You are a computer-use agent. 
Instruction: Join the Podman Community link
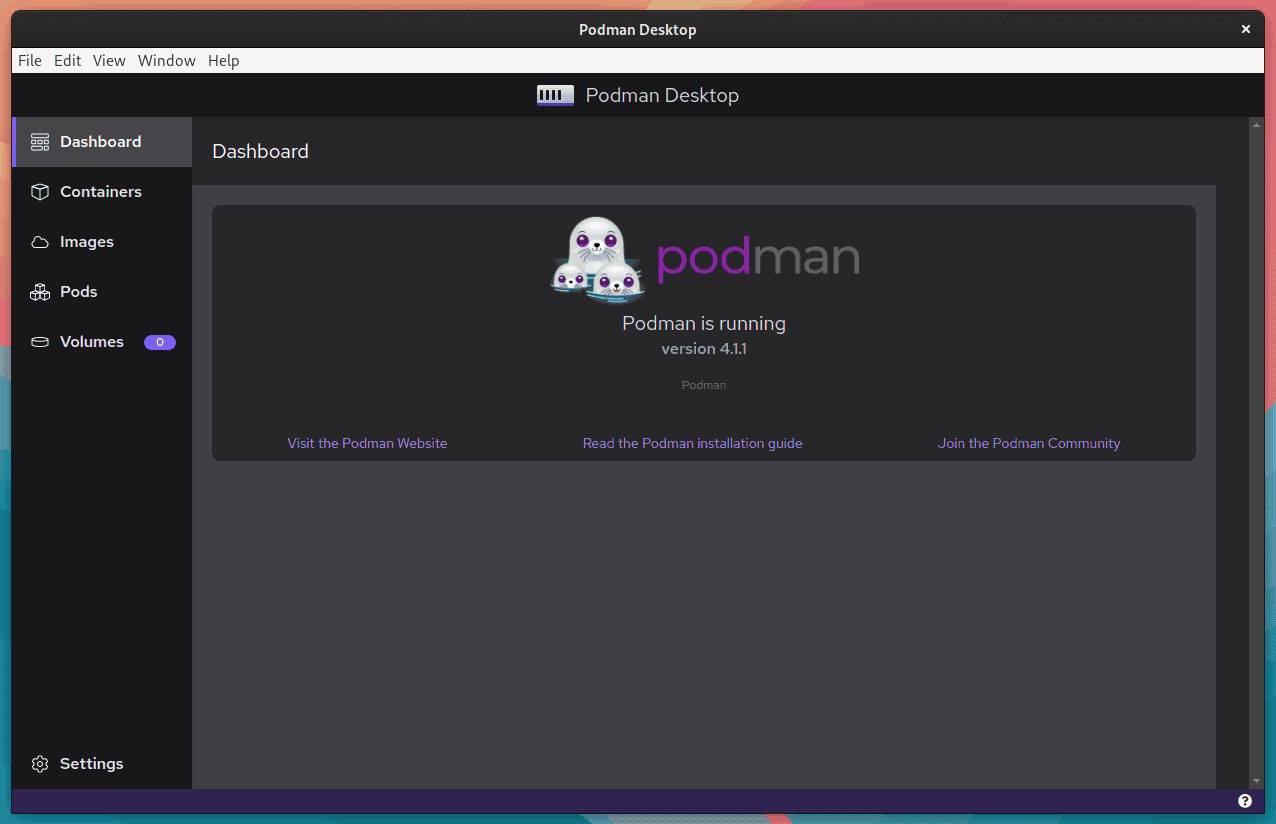[1029, 443]
